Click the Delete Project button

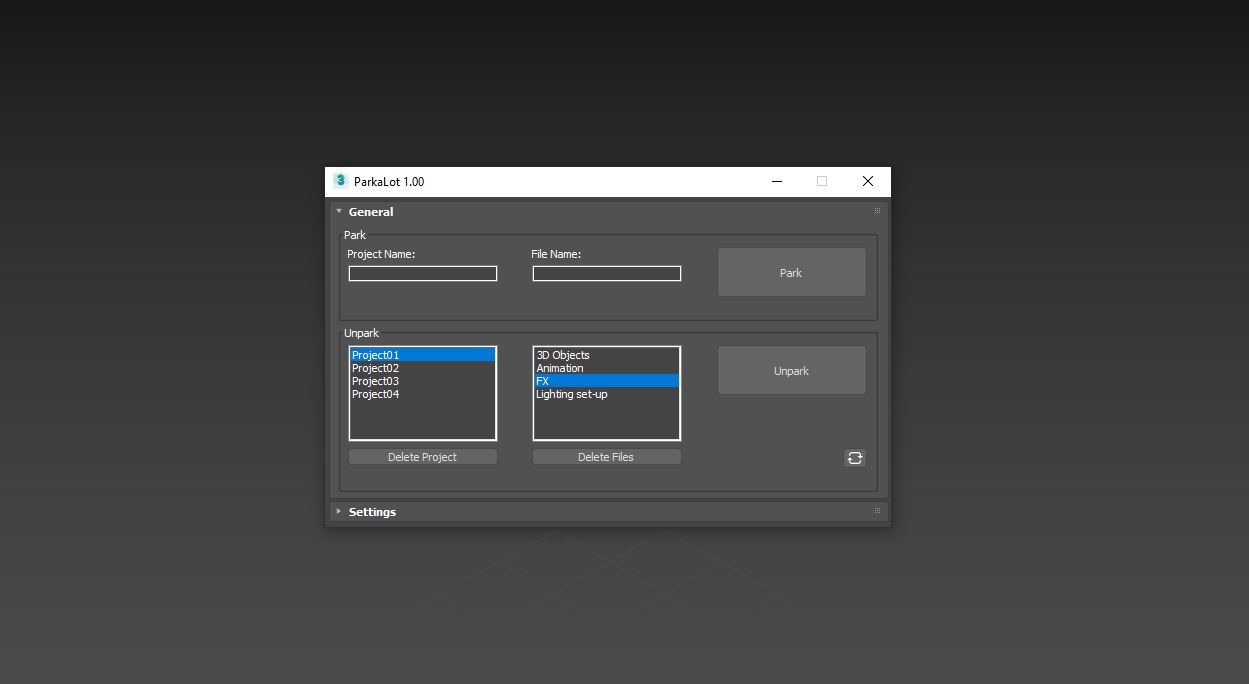point(422,456)
